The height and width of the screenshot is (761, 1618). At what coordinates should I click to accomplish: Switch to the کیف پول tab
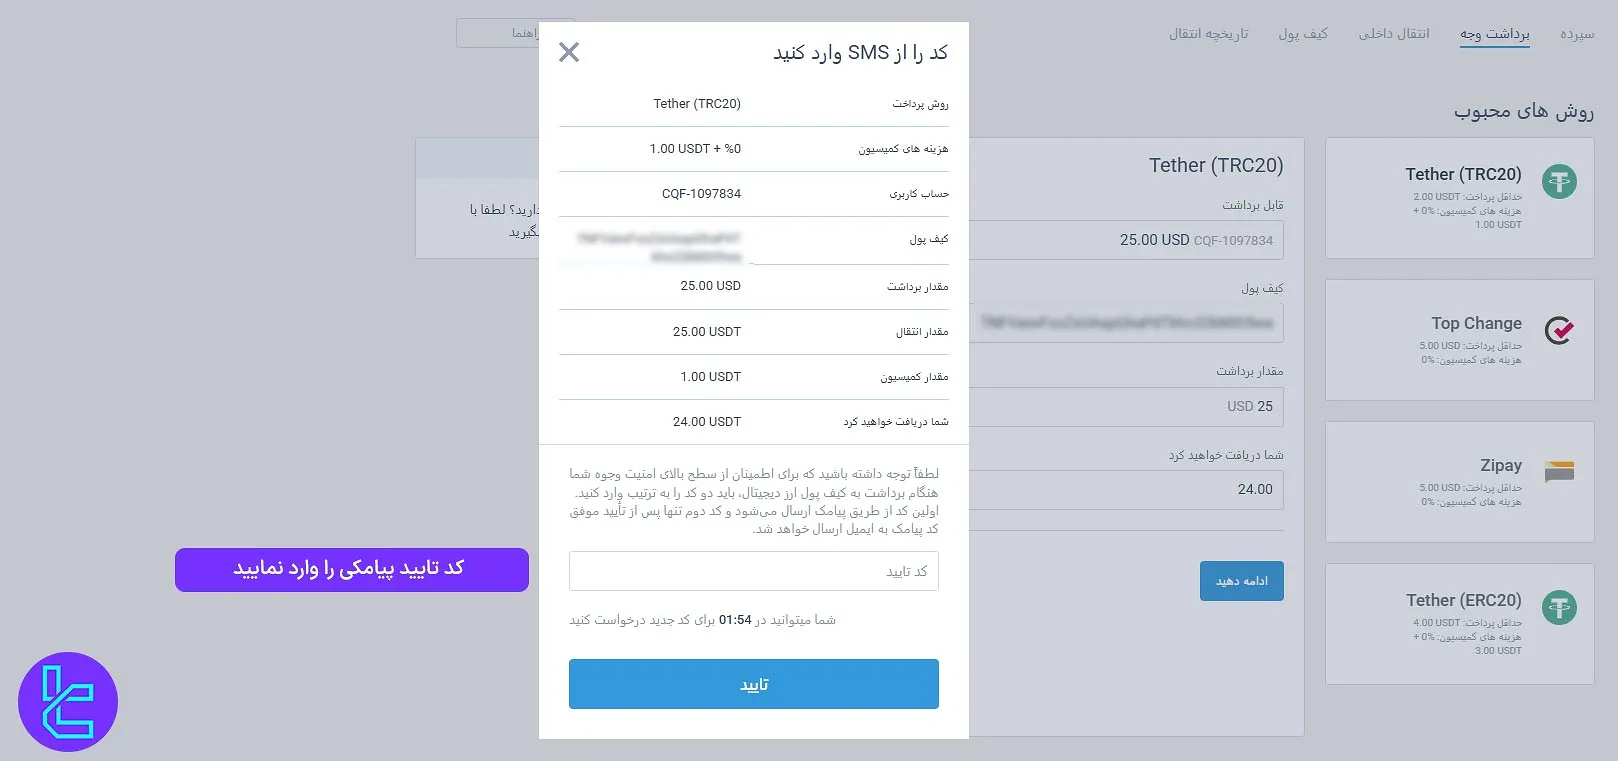pyautogui.click(x=1304, y=33)
